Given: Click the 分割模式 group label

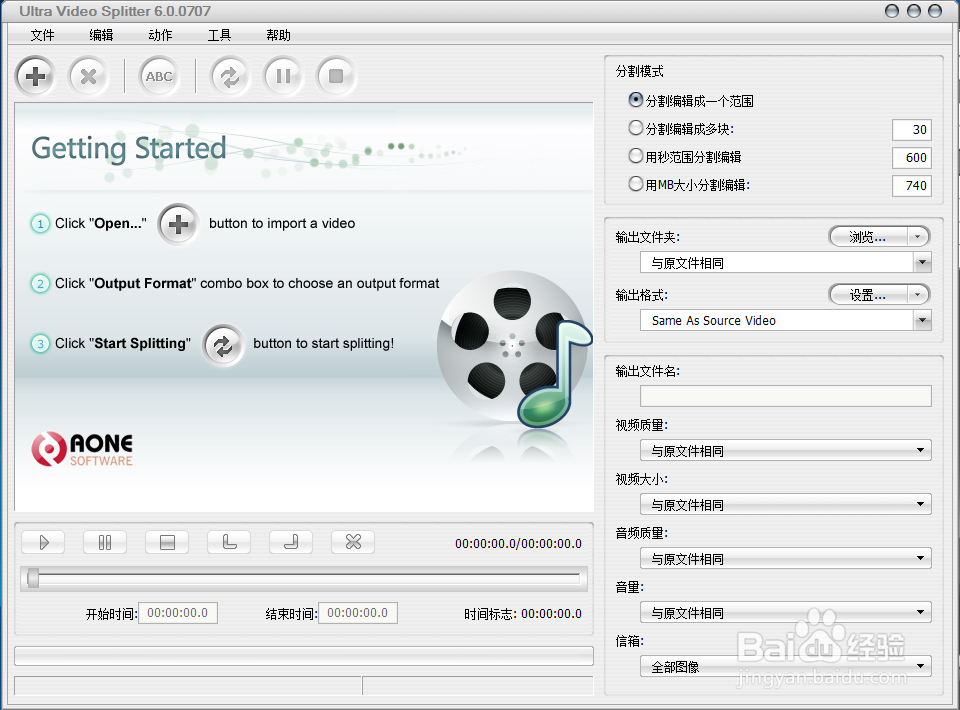Looking at the screenshot, I should pyautogui.click(x=639, y=71).
